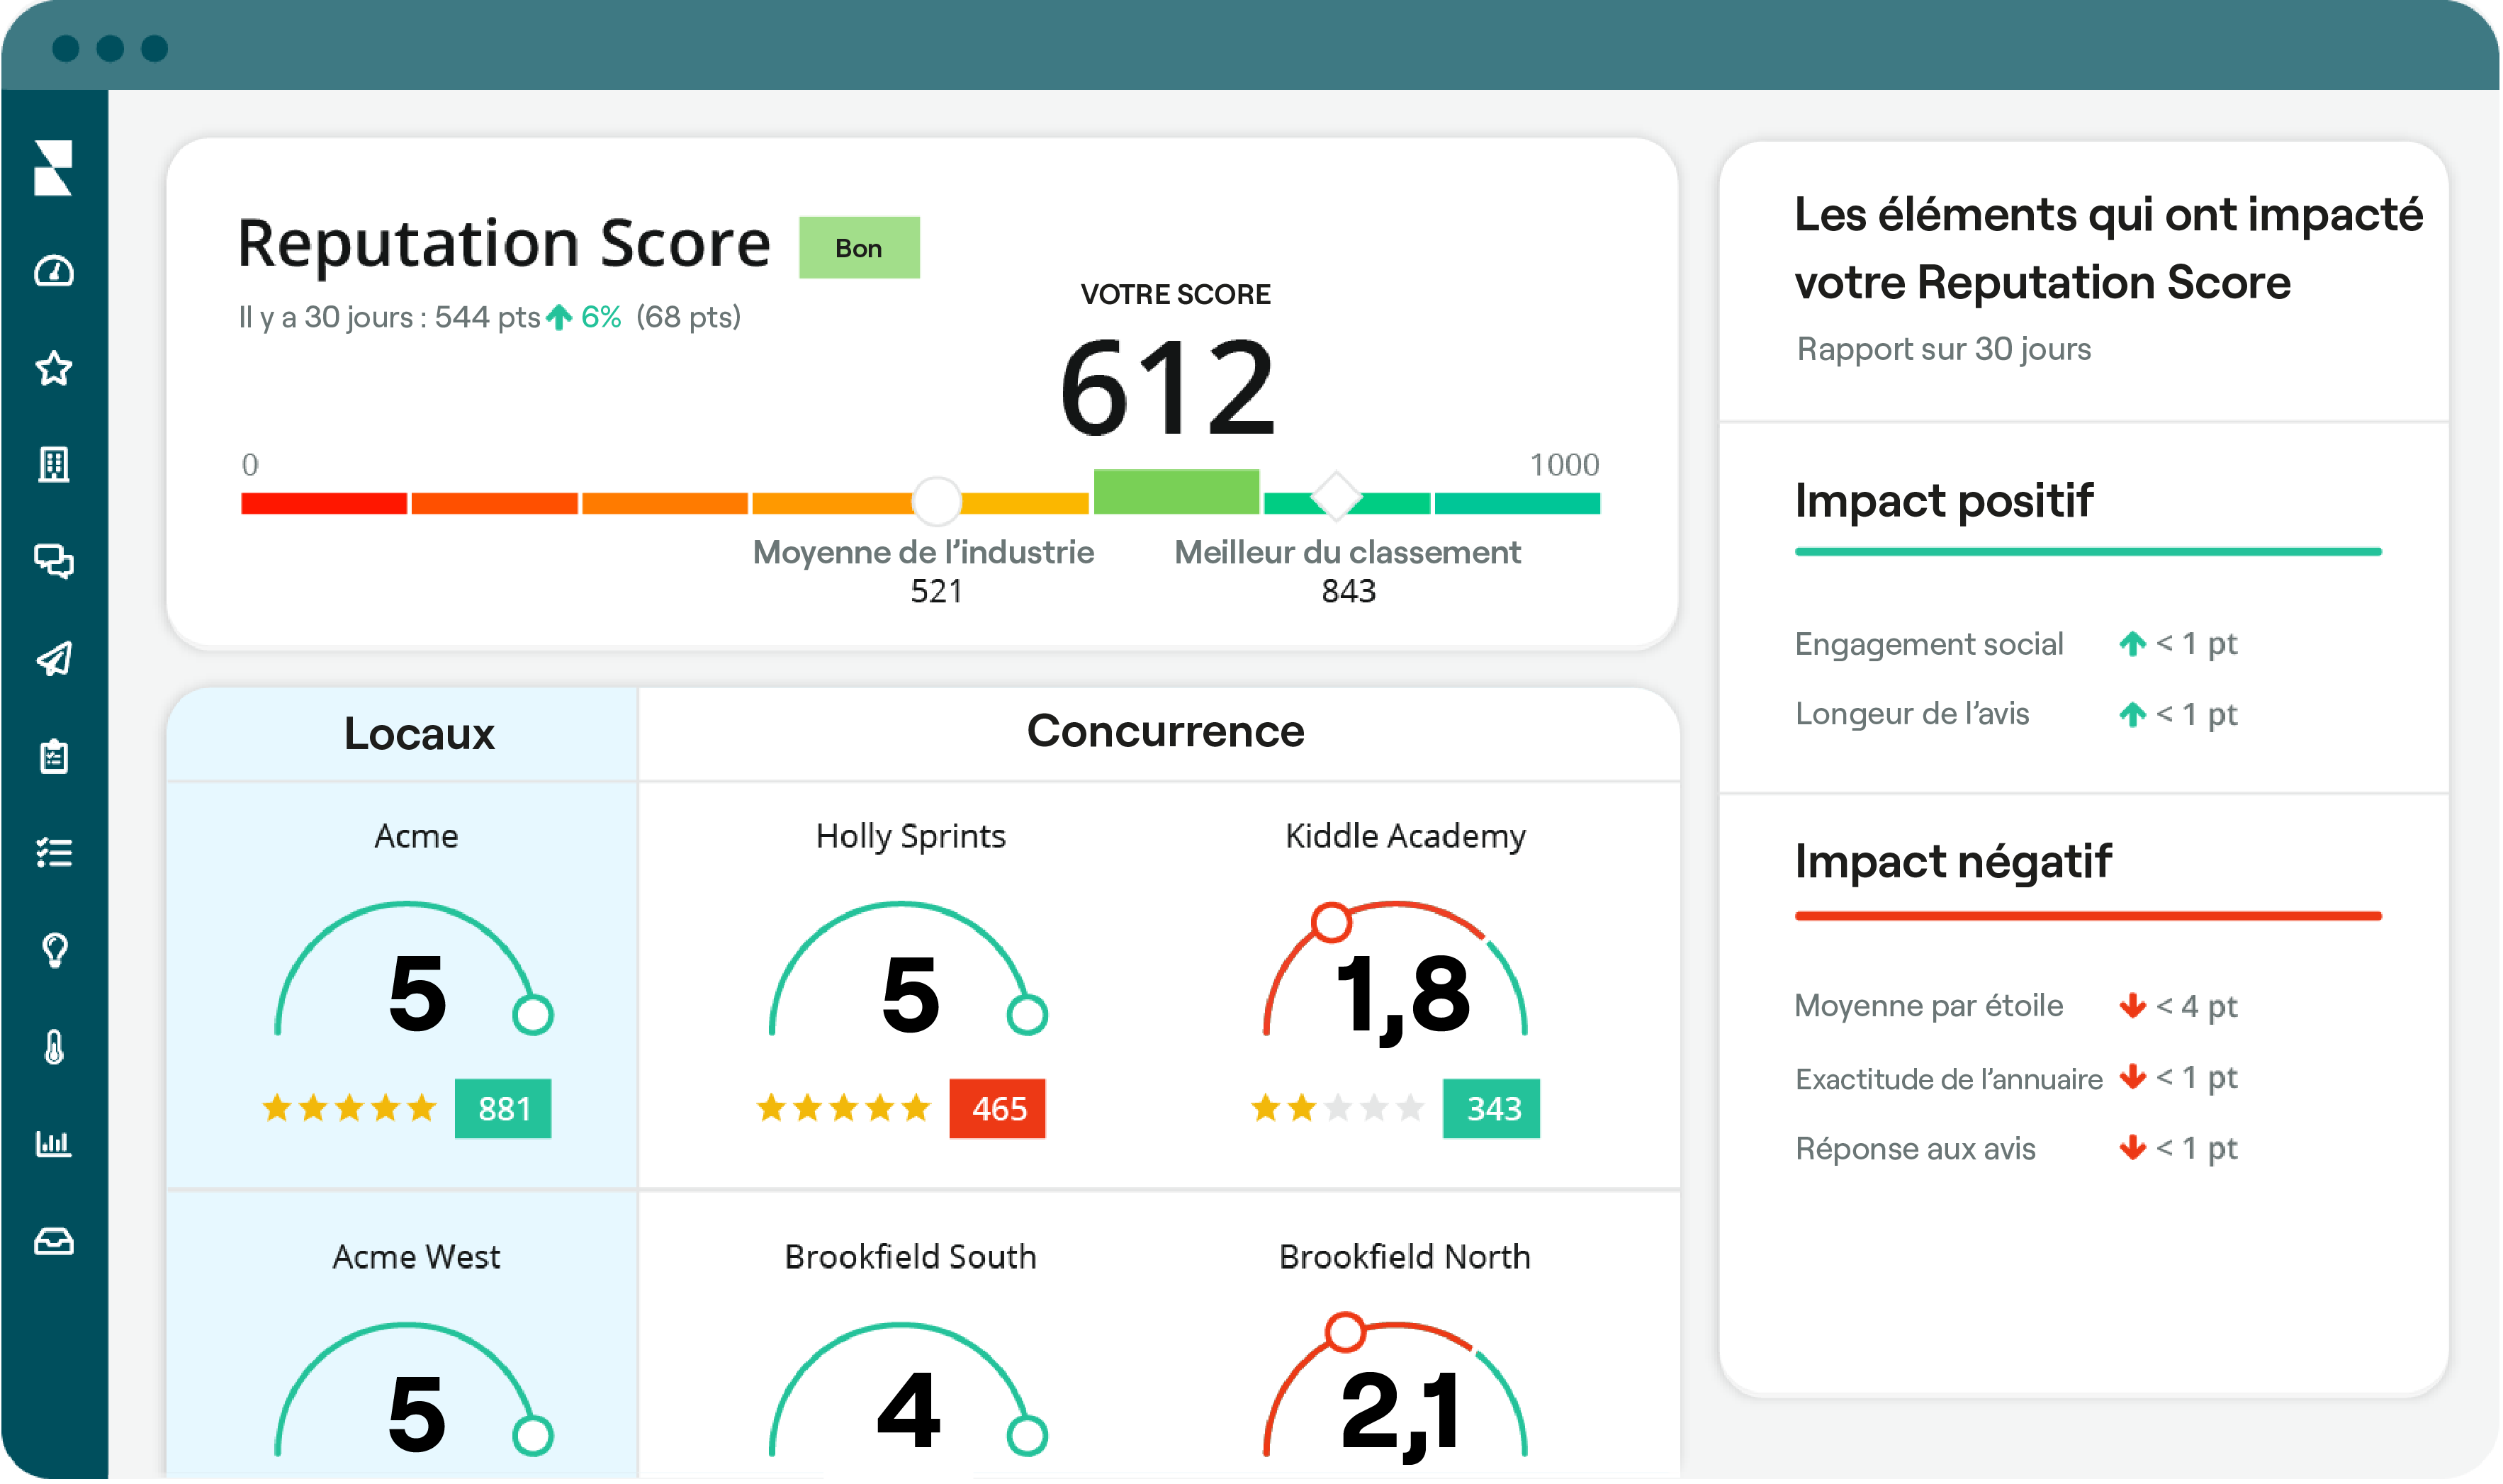This screenshot has width=2503, height=1484.
Task: Click the red lowest segment of score bar
Action: (x=325, y=505)
